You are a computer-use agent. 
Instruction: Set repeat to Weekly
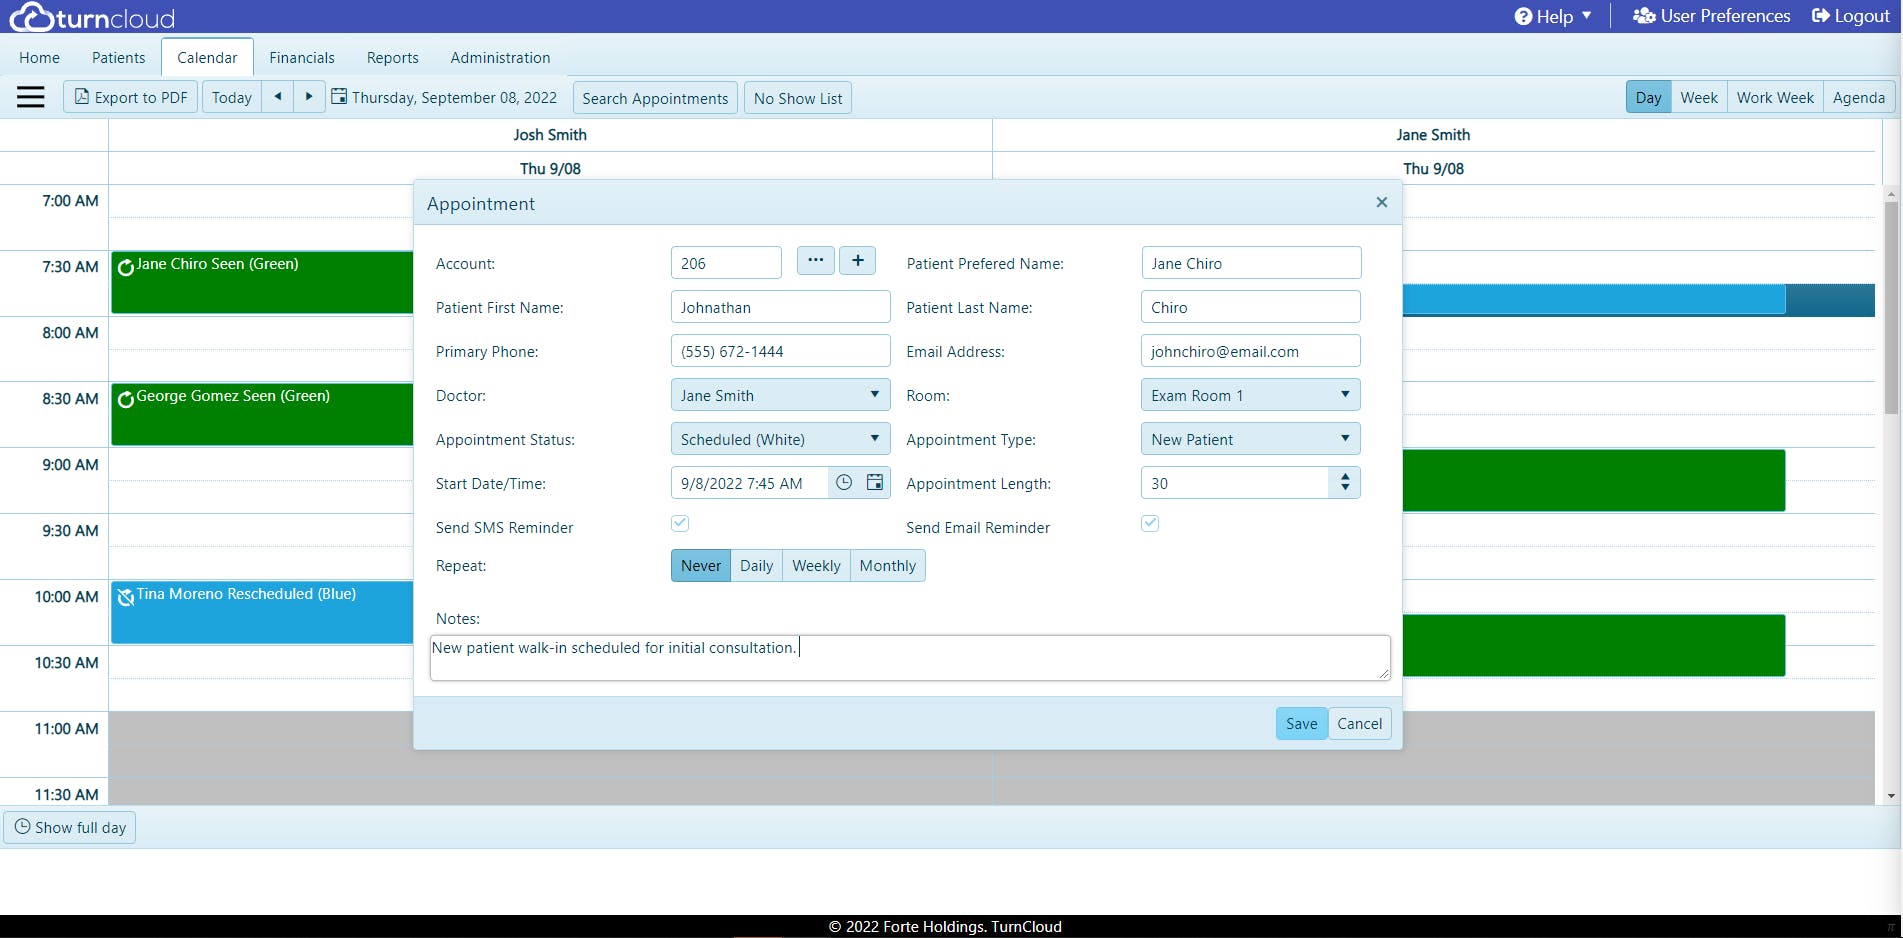pyautogui.click(x=815, y=565)
